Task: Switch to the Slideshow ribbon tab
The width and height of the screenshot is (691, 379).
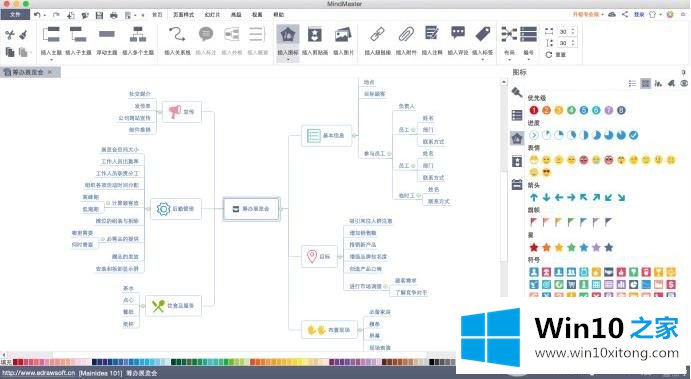Action: pyautogui.click(x=212, y=15)
